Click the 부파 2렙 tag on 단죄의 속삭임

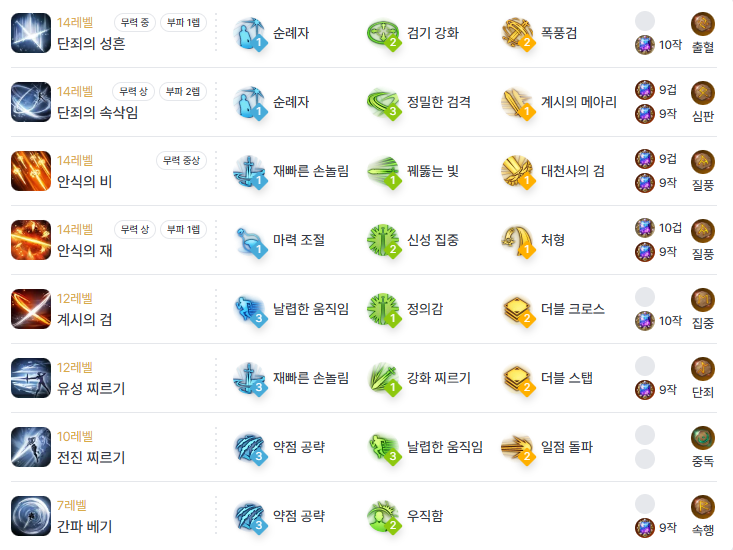point(183,92)
